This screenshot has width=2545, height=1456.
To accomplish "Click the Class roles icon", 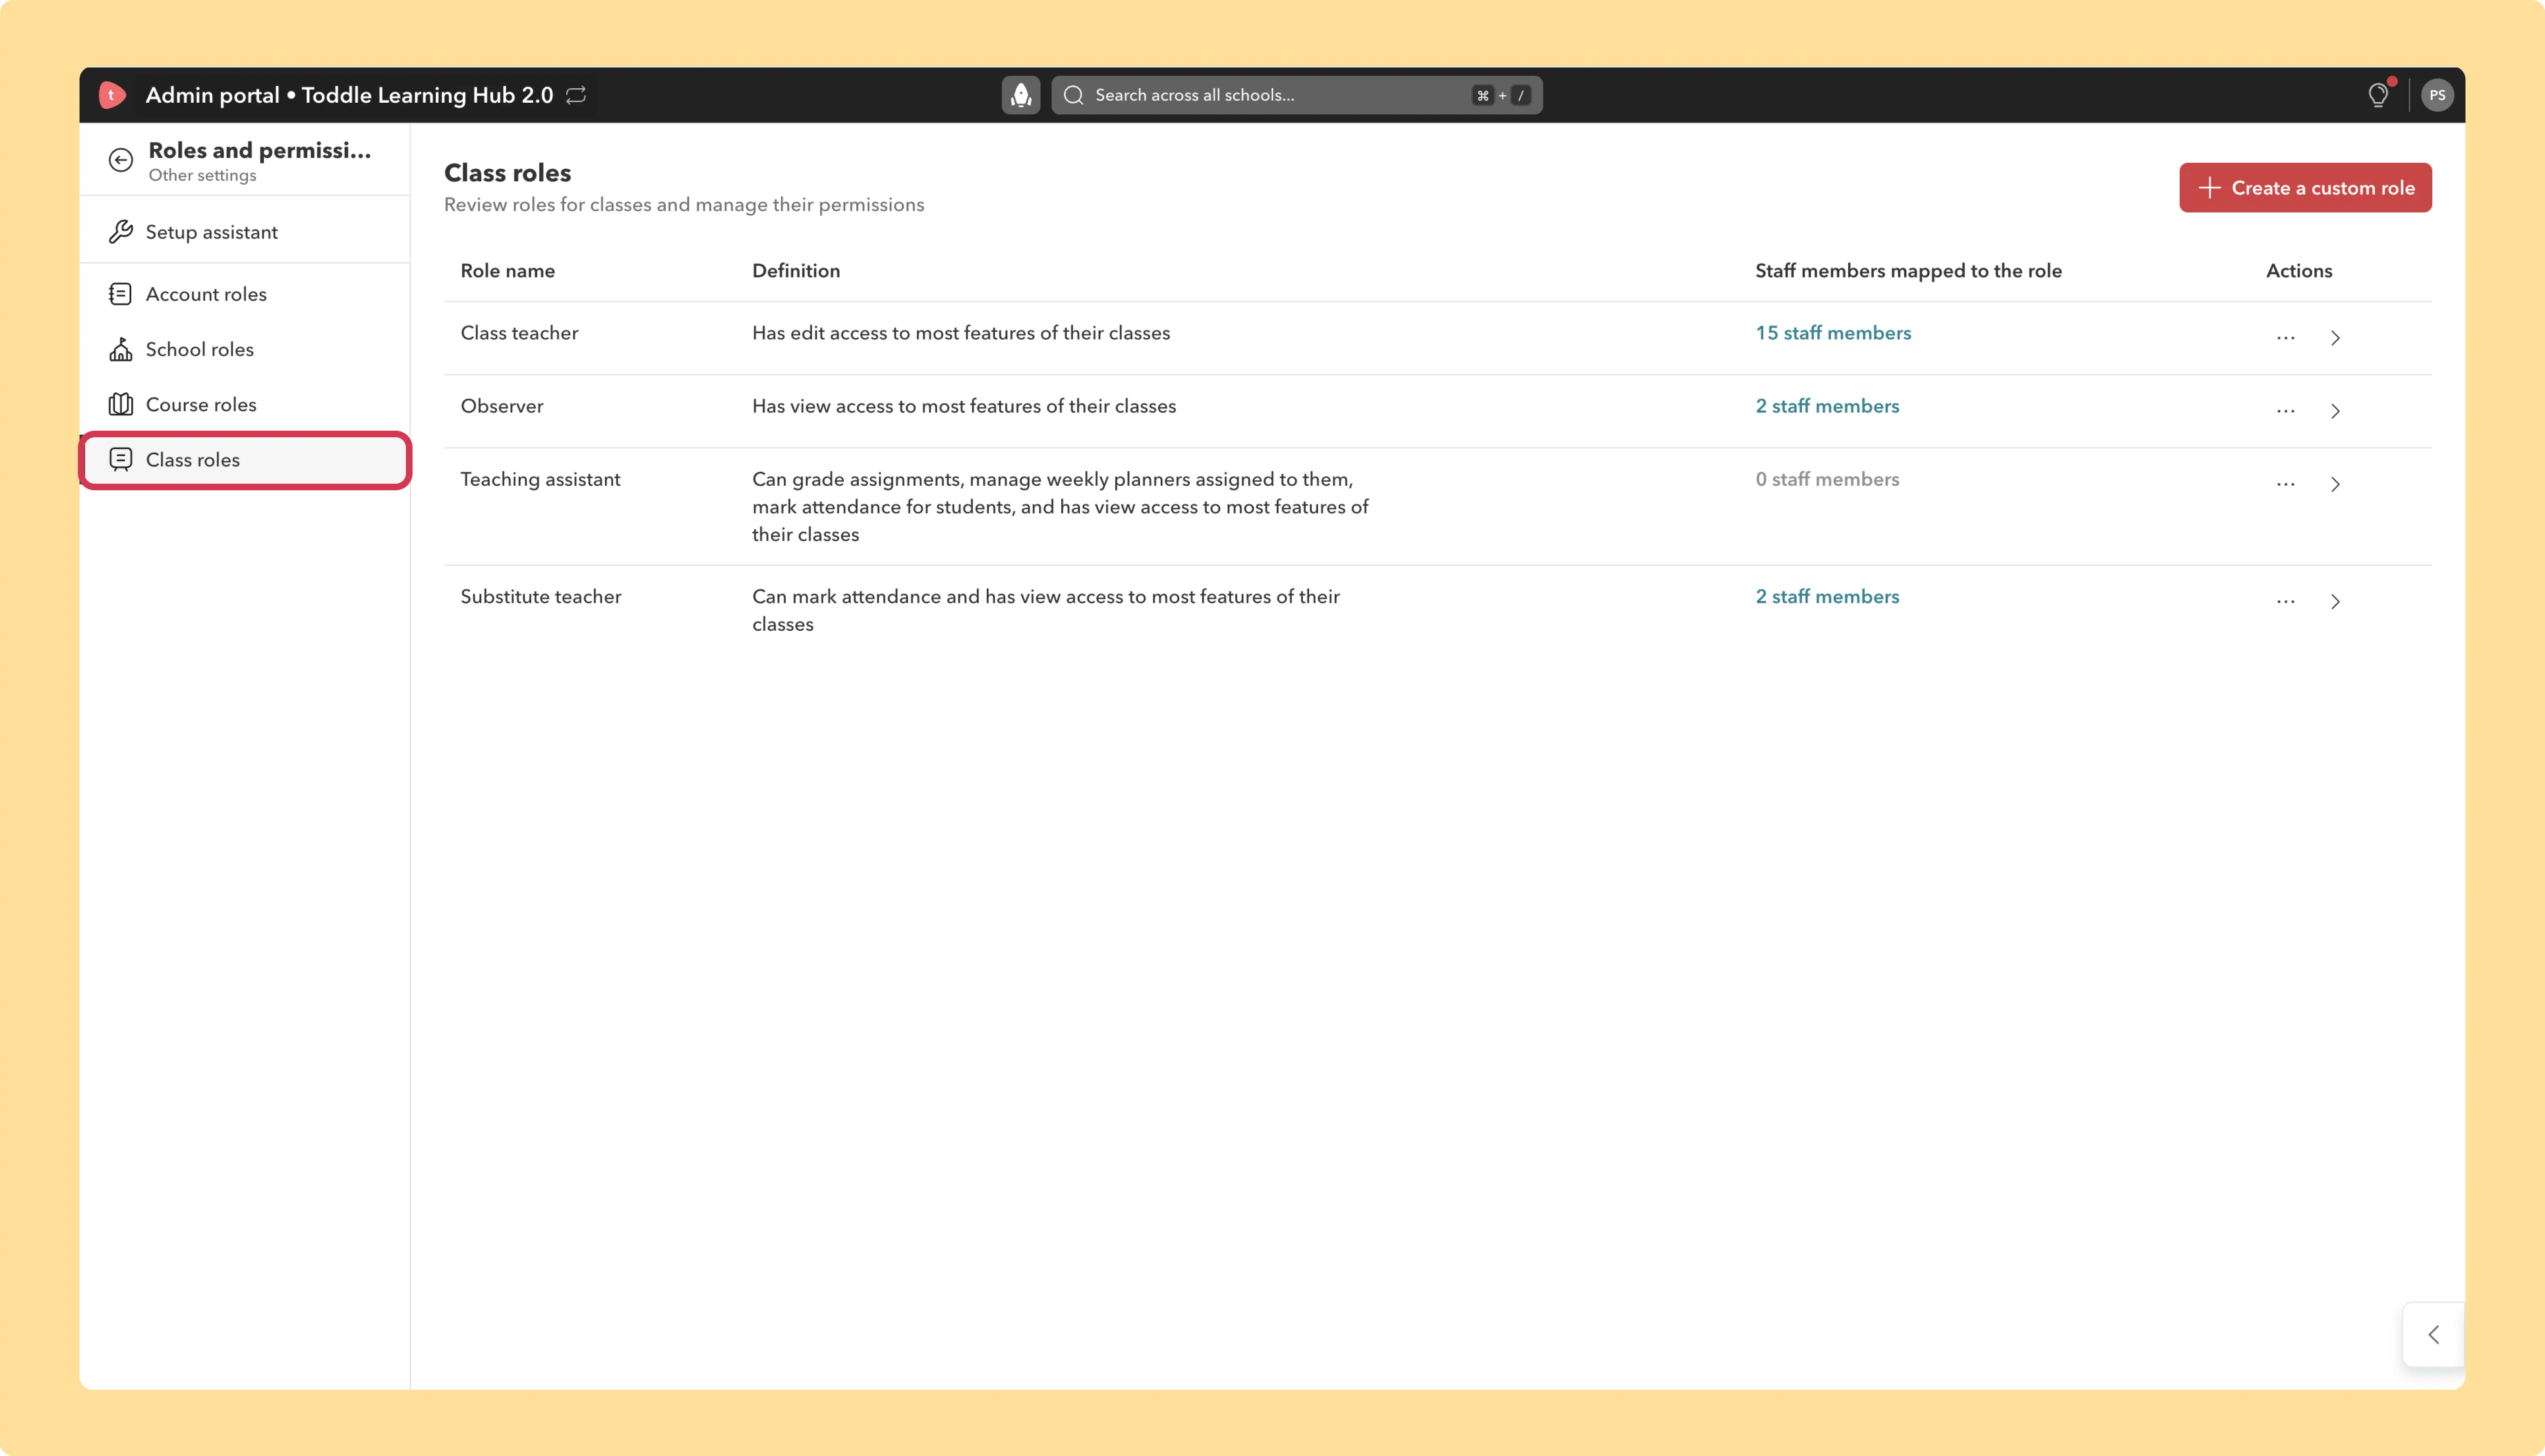I will (x=121, y=459).
